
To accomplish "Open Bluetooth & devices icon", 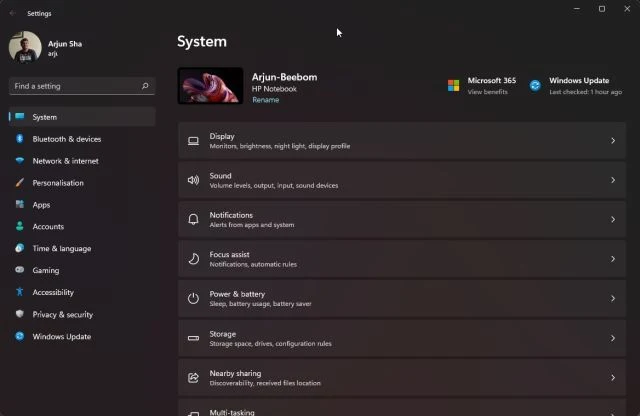I will [20, 139].
